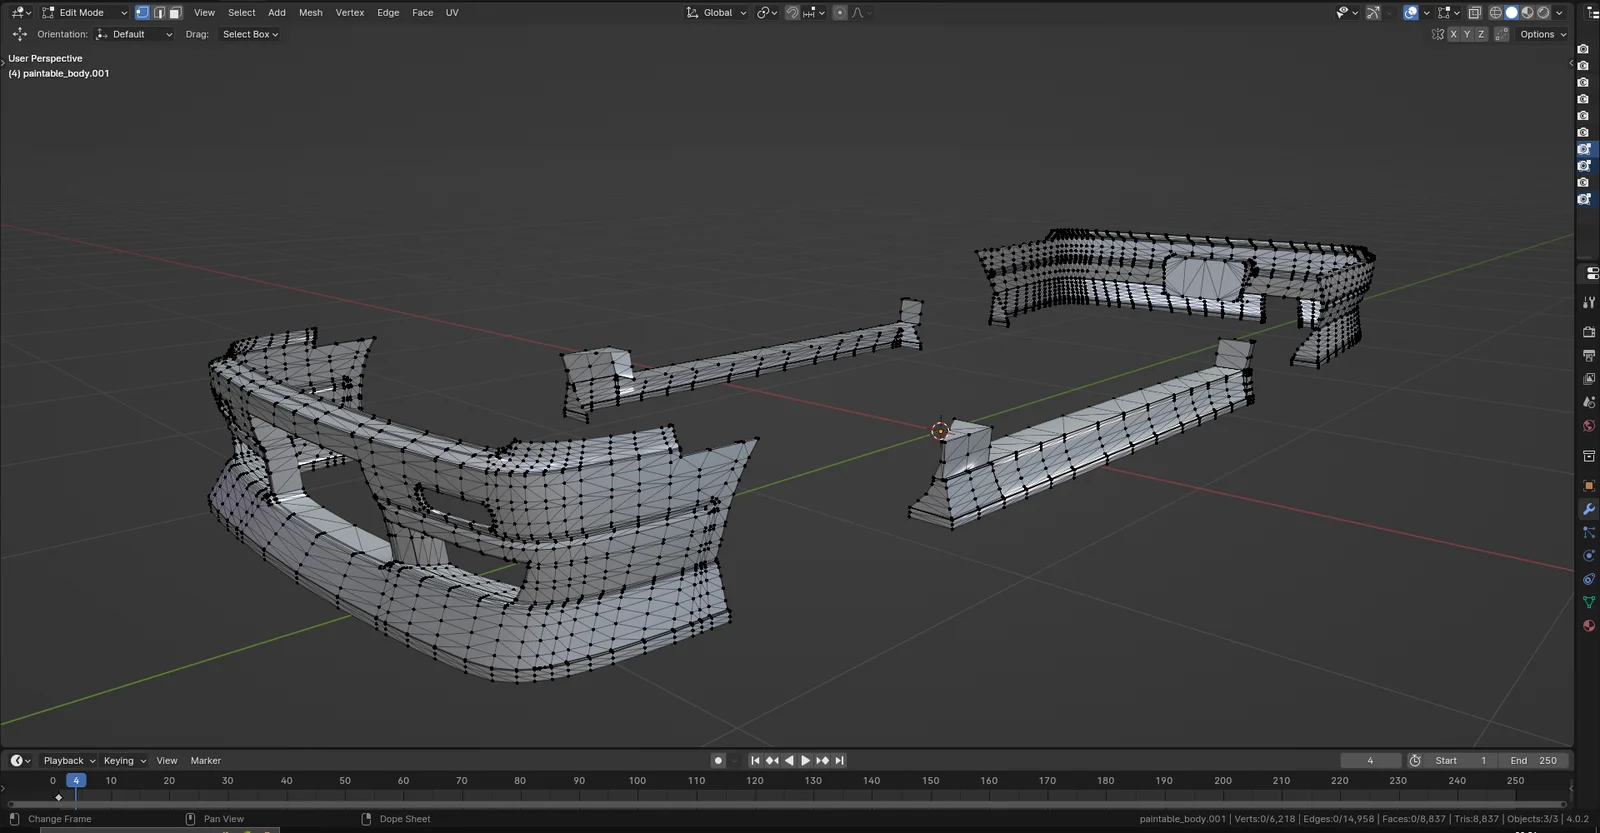Open the Object Data mesh tab
1600x833 pixels.
tap(1589, 602)
